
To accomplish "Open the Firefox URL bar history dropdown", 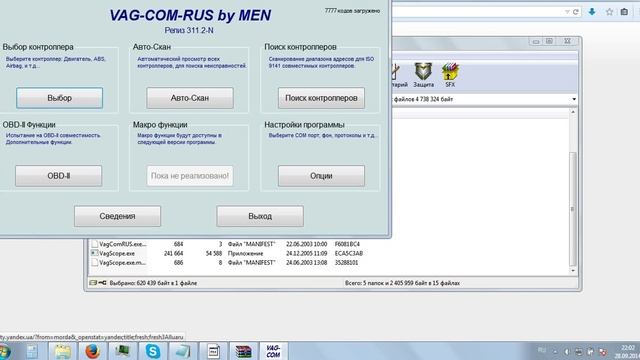I will (567, 12).
